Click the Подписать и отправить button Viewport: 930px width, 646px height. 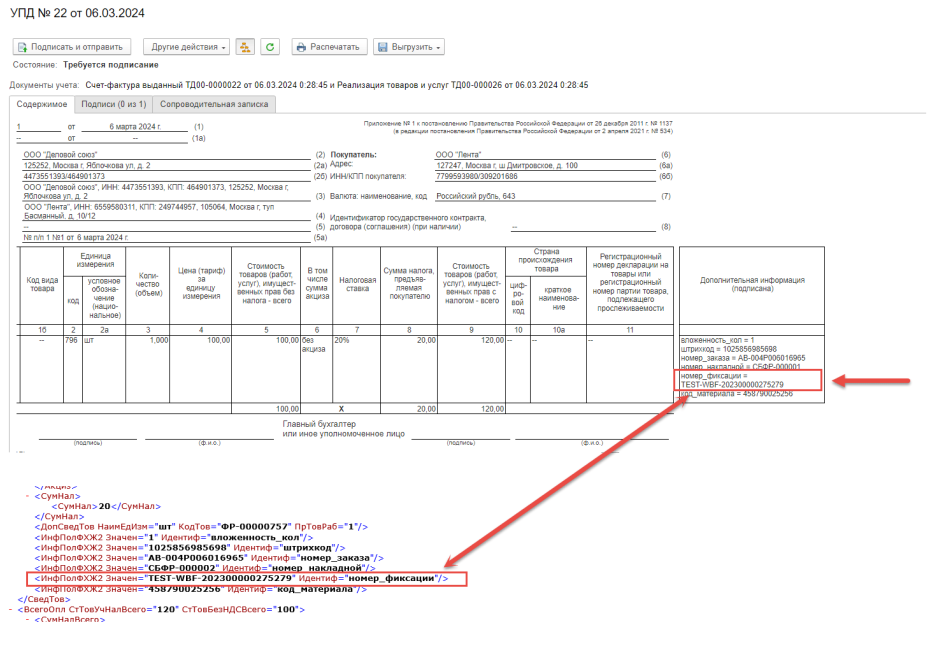71,47
